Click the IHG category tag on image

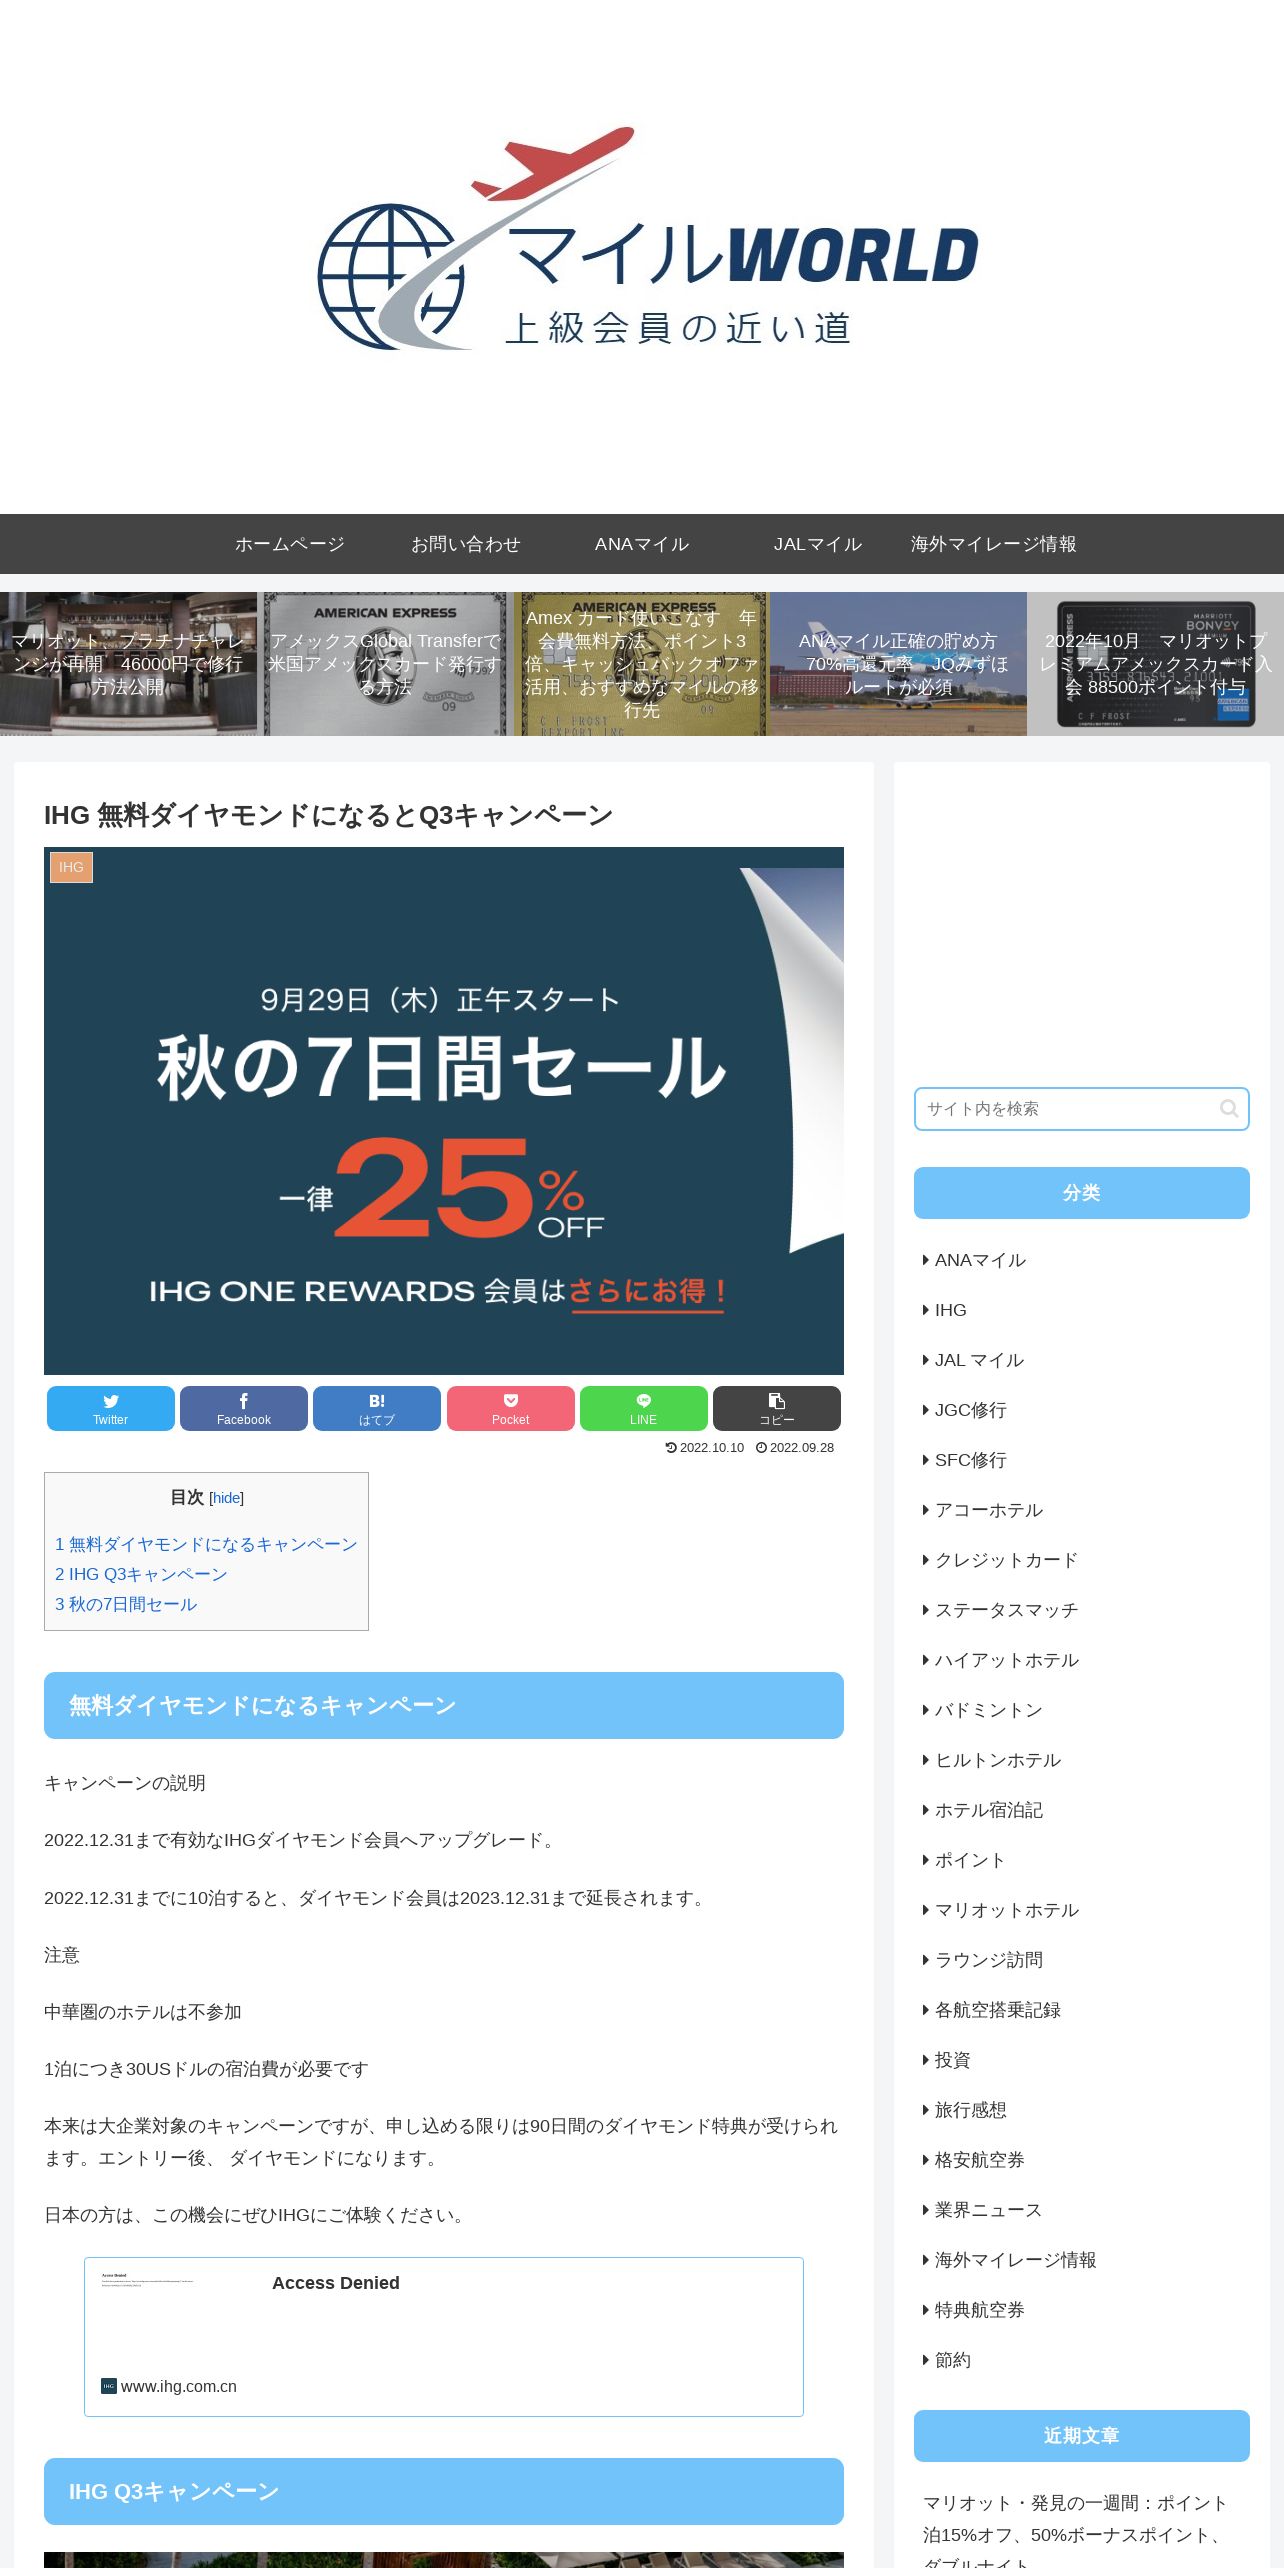pos(71,867)
